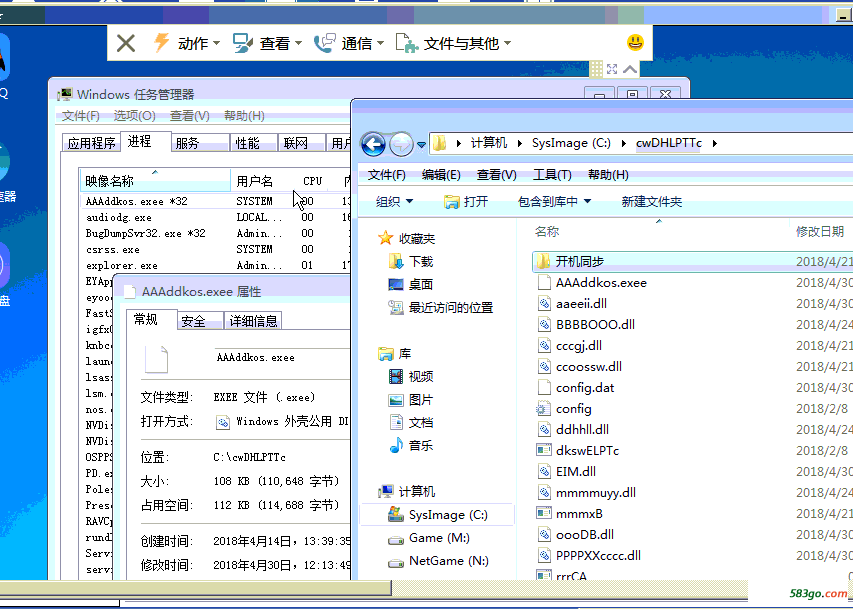This screenshot has height=609, width=853.
Task: Switch to 常规 tab in properties dialog
Action: point(152,319)
